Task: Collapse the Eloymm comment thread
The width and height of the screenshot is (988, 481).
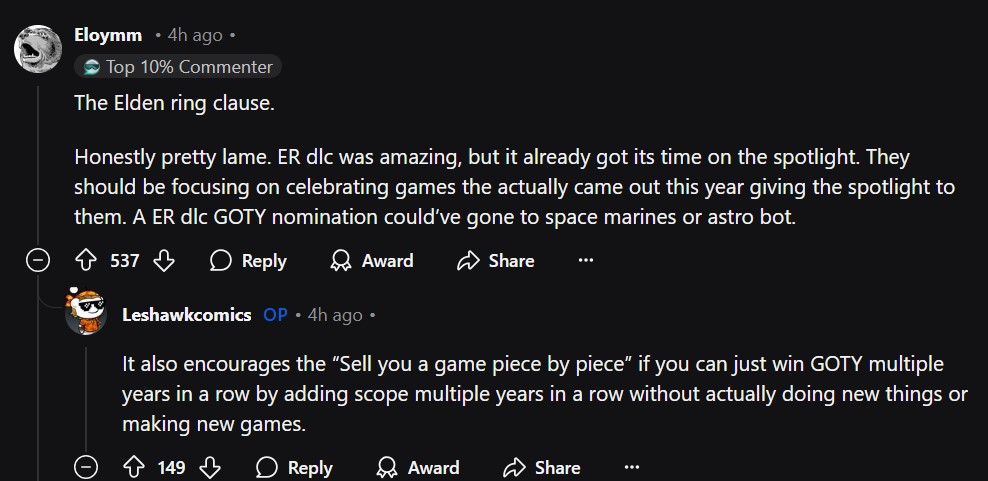Action: click(38, 261)
